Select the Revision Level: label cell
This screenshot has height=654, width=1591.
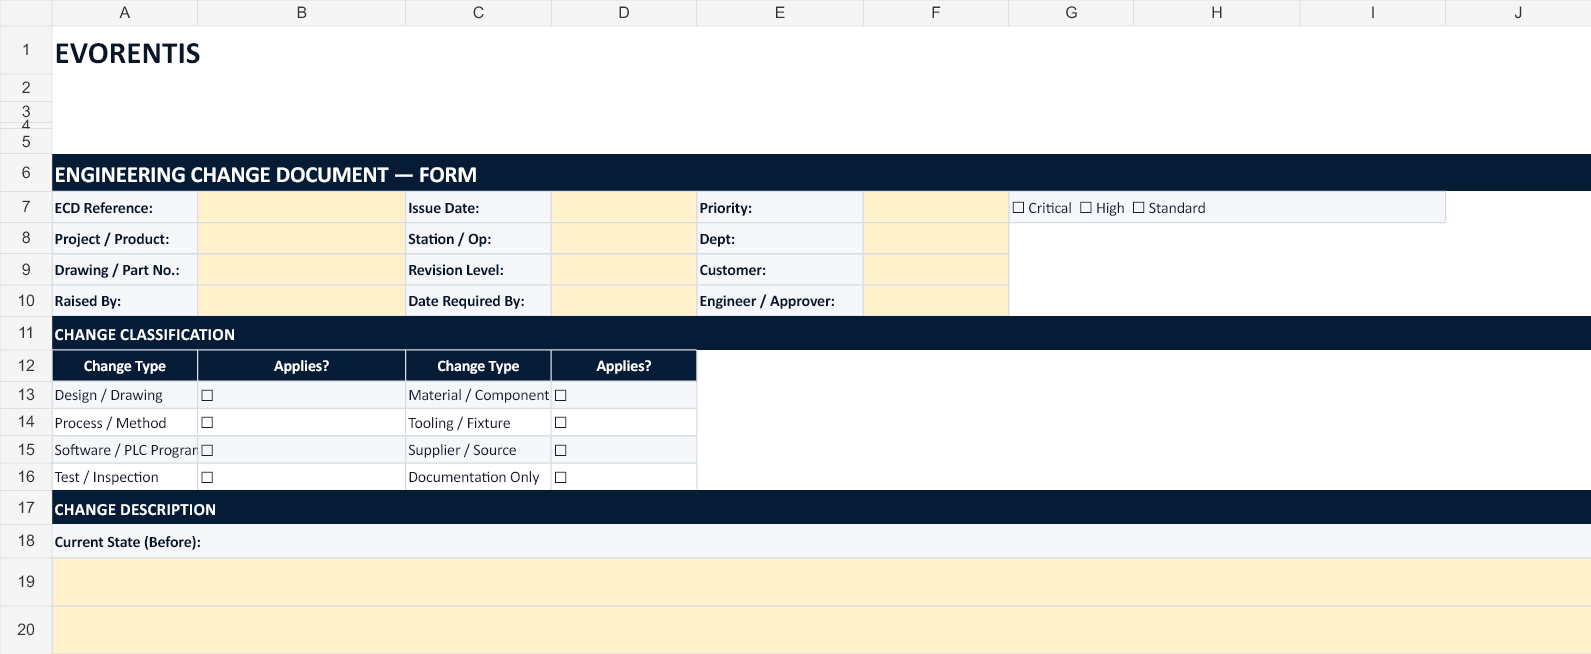[478, 270]
